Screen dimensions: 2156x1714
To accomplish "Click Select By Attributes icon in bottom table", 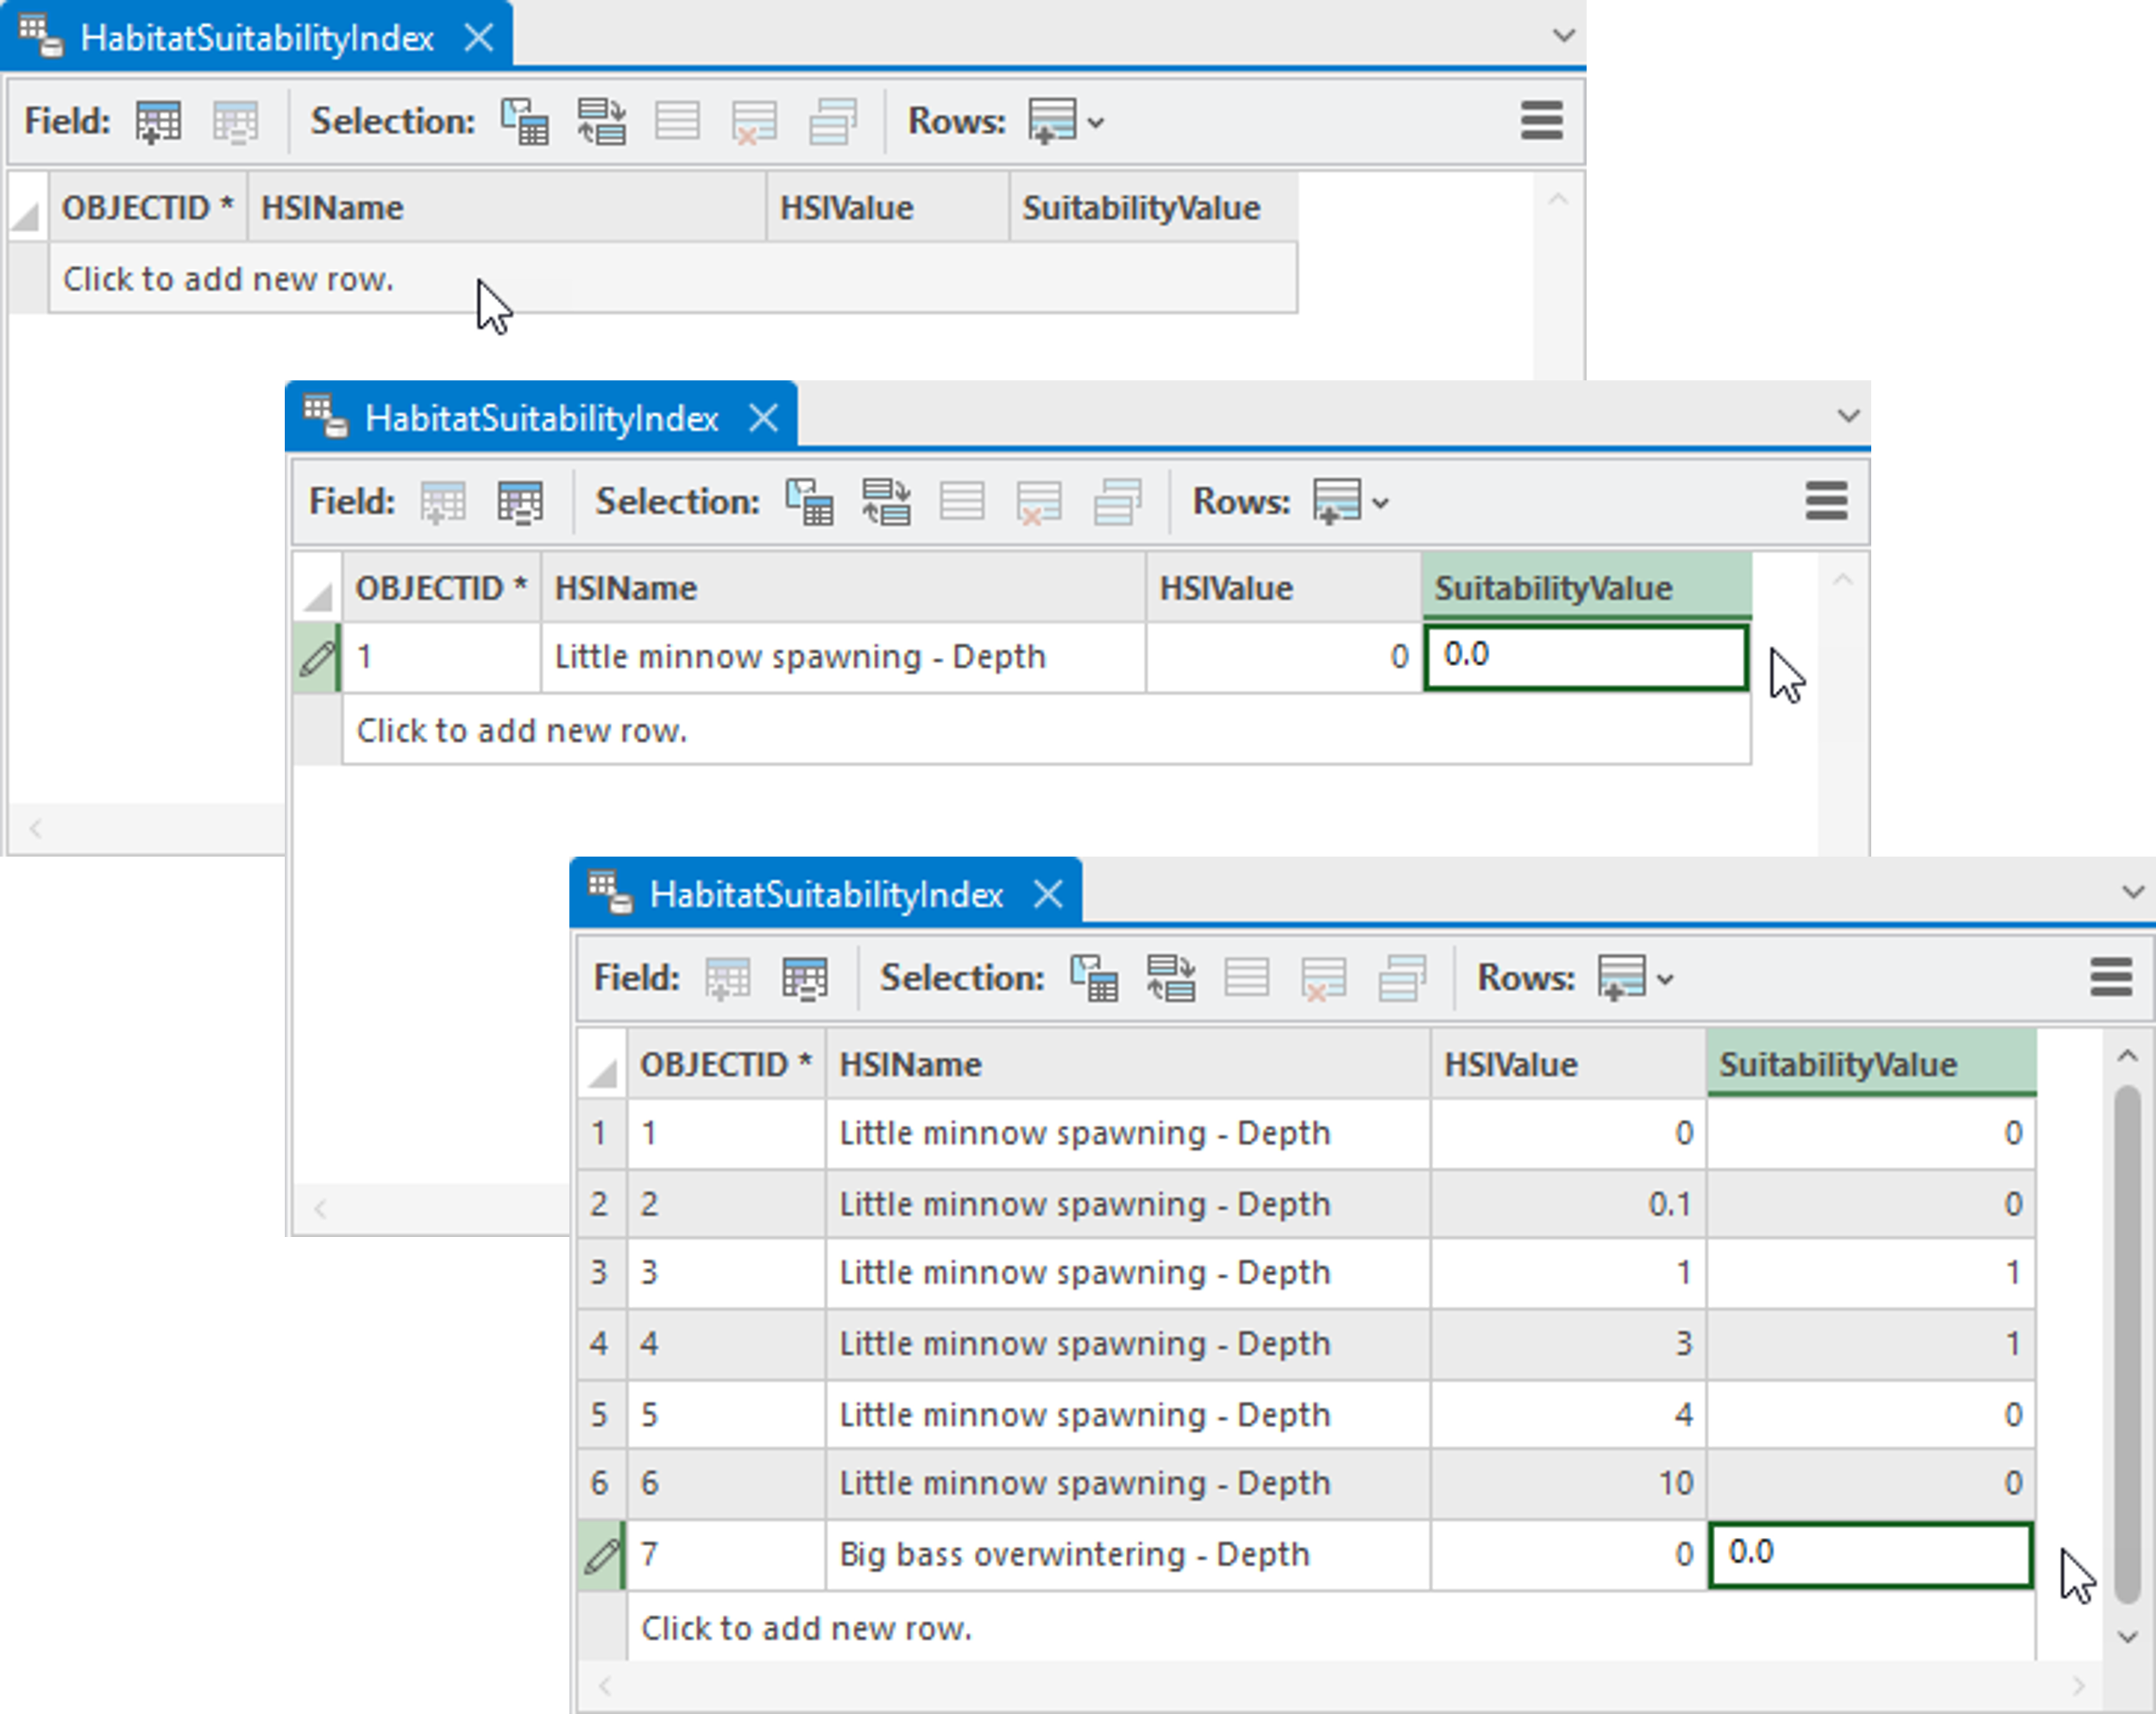I will (x=1094, y=978).
